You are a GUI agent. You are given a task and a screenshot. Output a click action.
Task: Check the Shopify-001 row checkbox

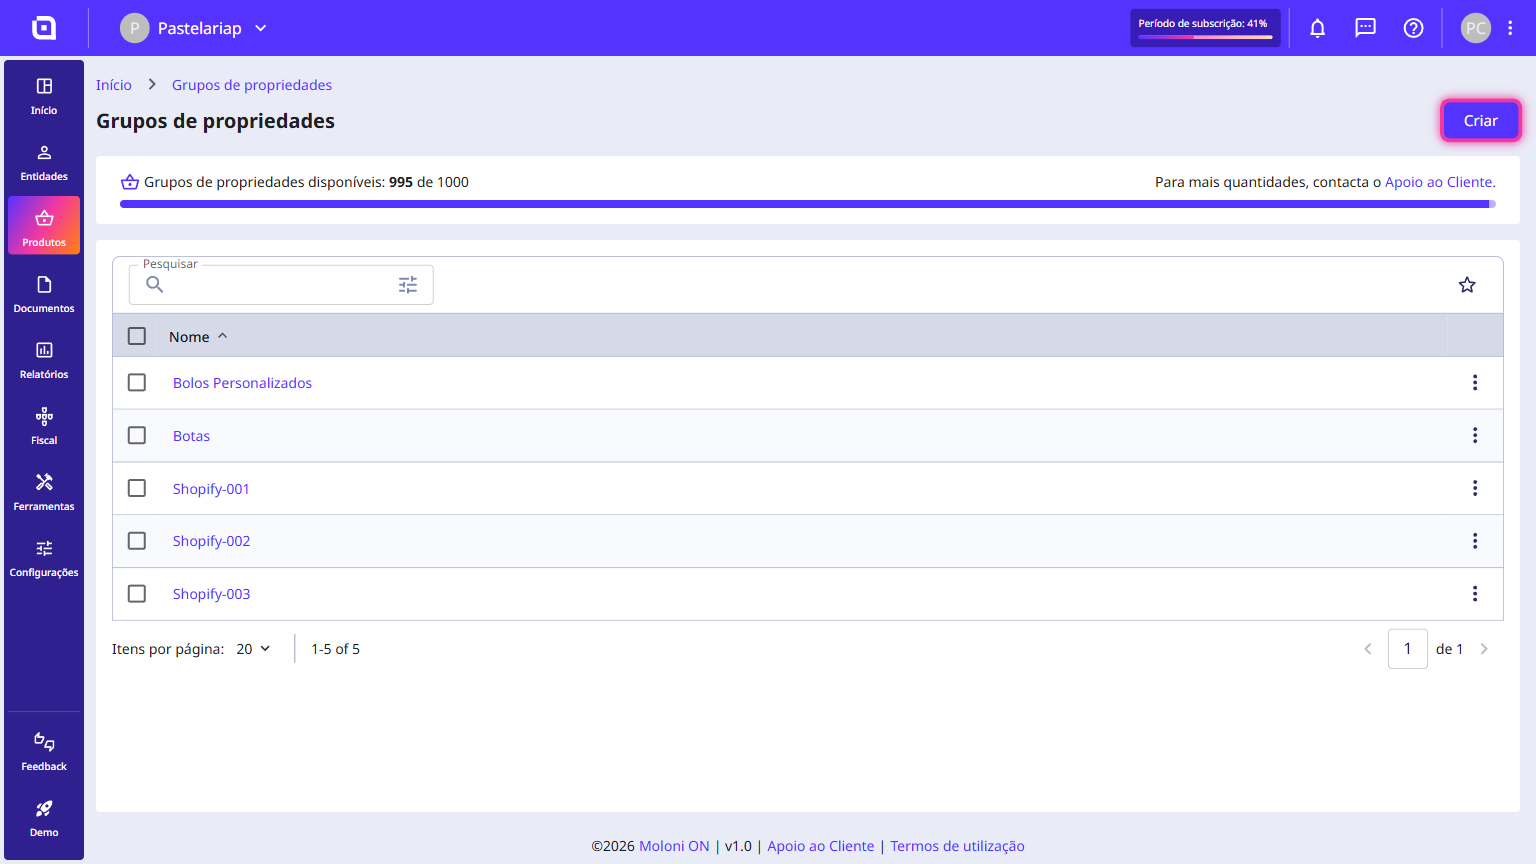point(137,488)
